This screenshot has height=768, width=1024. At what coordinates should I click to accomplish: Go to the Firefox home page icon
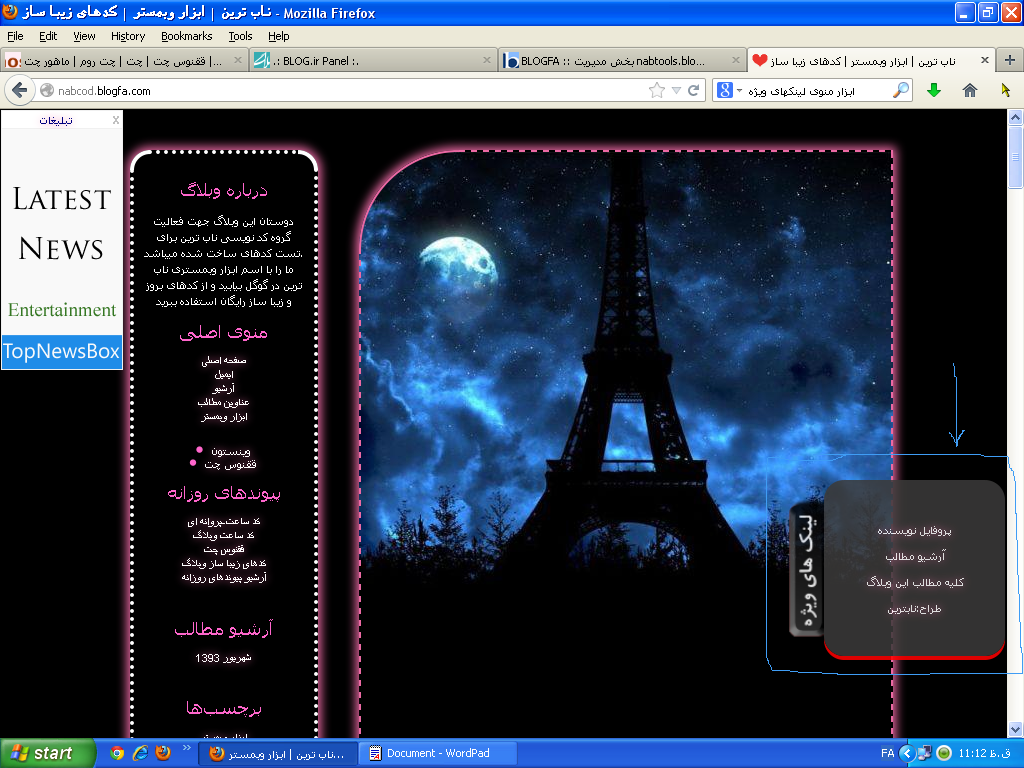click(x=969, y=91)
